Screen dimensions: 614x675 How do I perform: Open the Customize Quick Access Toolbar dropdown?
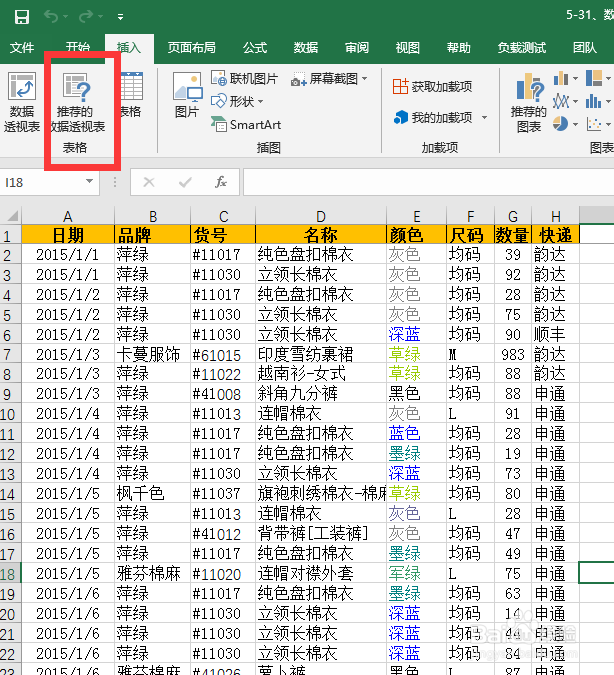121,17
